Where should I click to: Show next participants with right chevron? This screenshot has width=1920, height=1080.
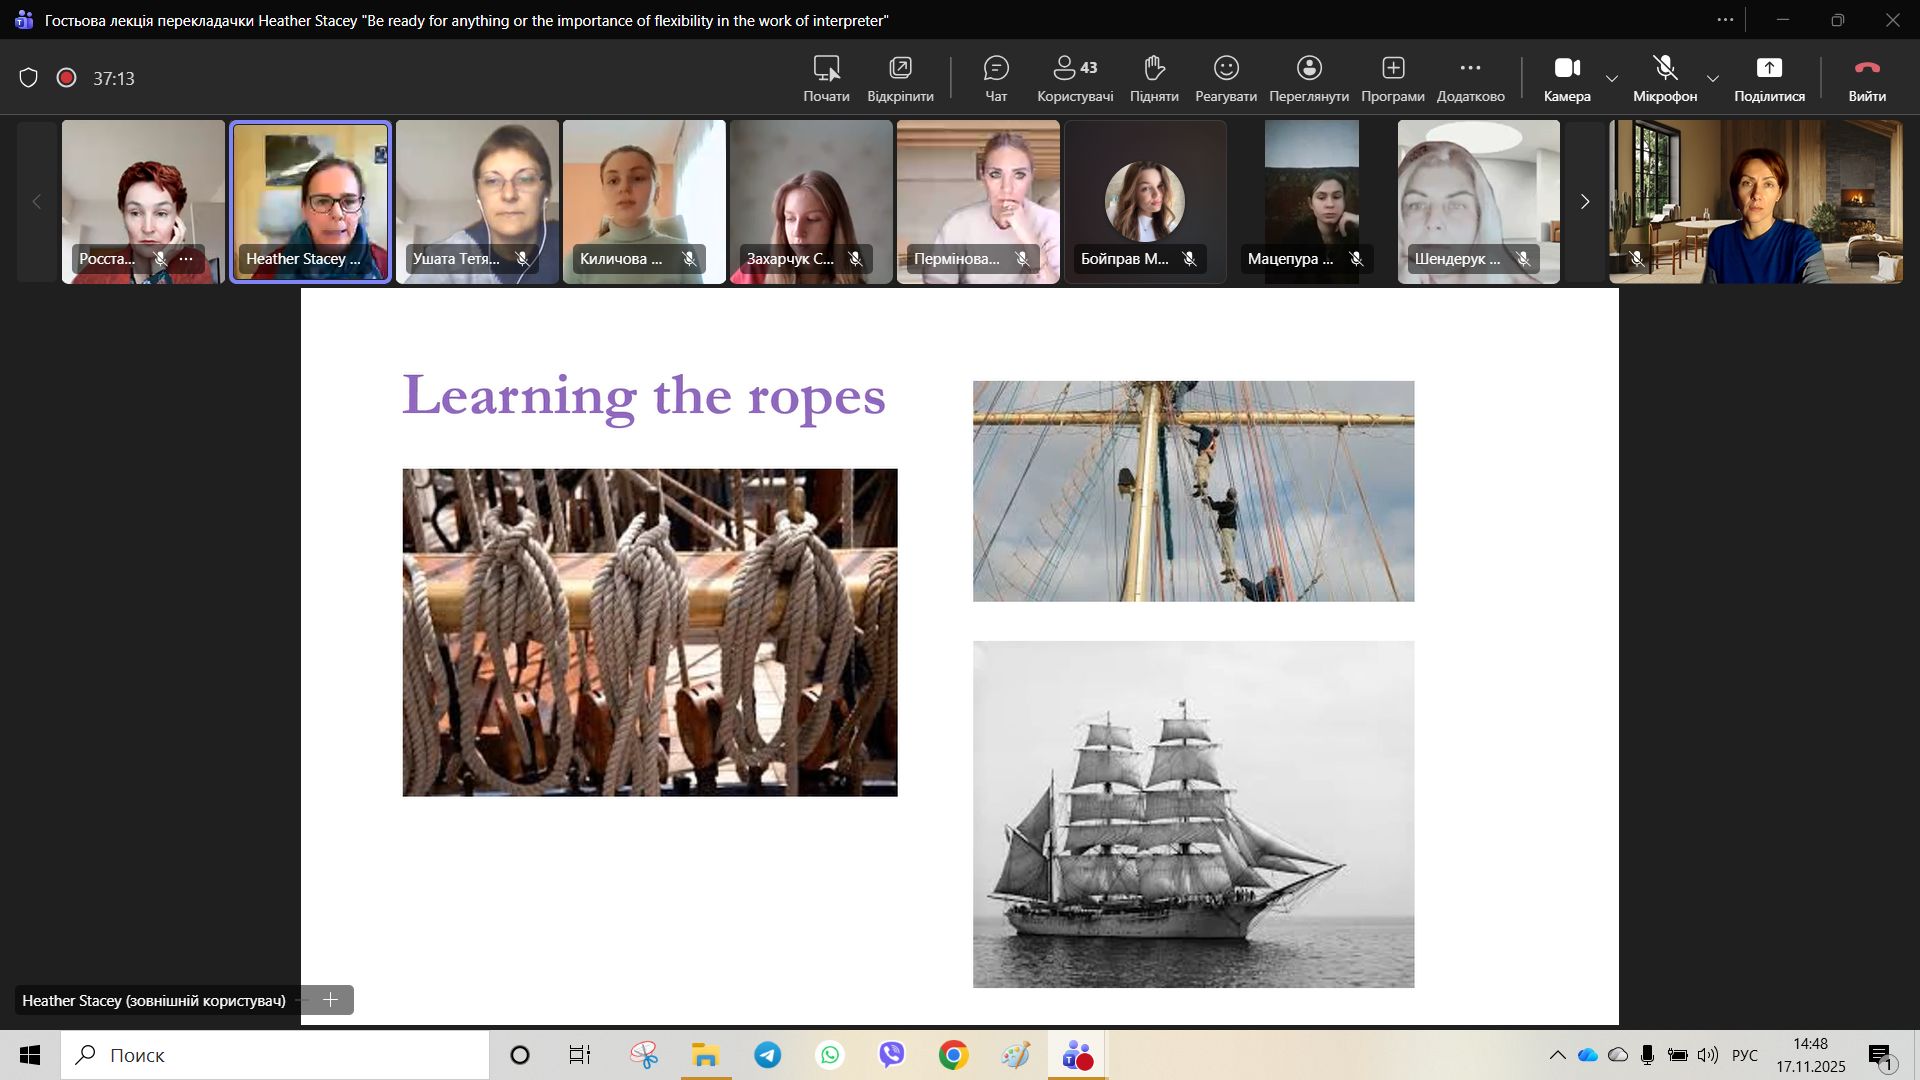(x=1584, y=202)
